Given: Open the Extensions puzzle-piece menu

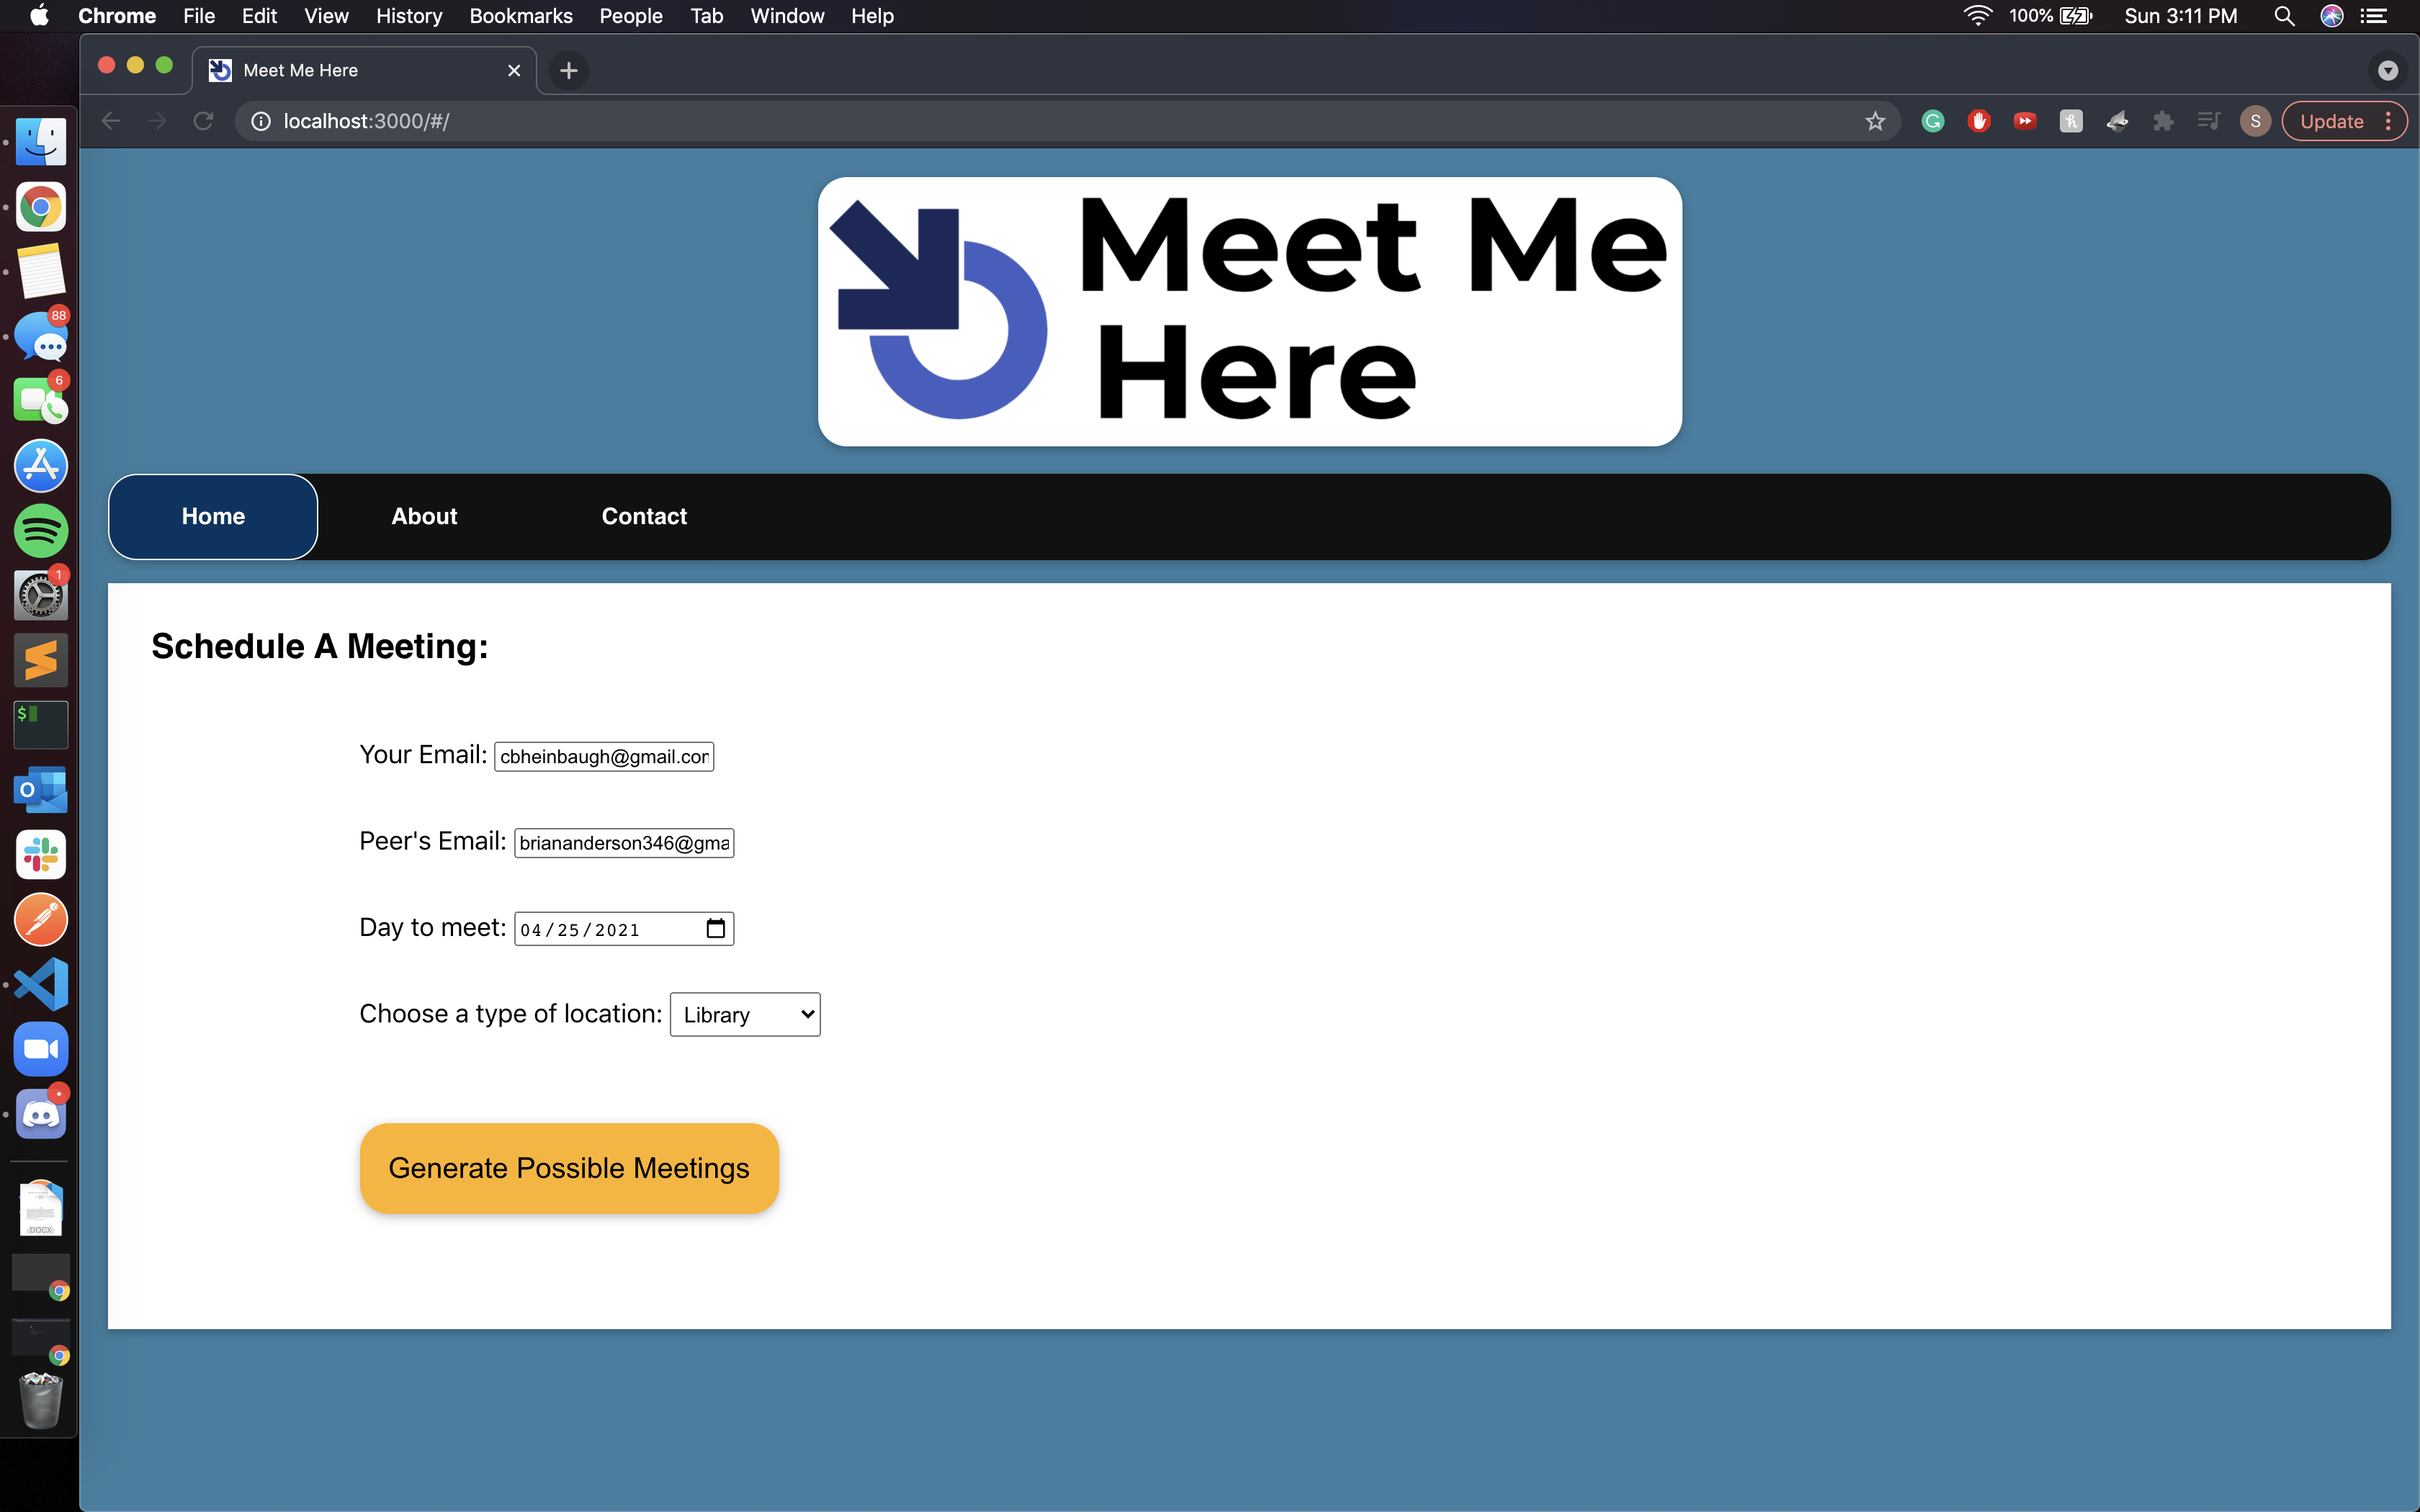Looking at the screenshot, I should (2163, 121).
